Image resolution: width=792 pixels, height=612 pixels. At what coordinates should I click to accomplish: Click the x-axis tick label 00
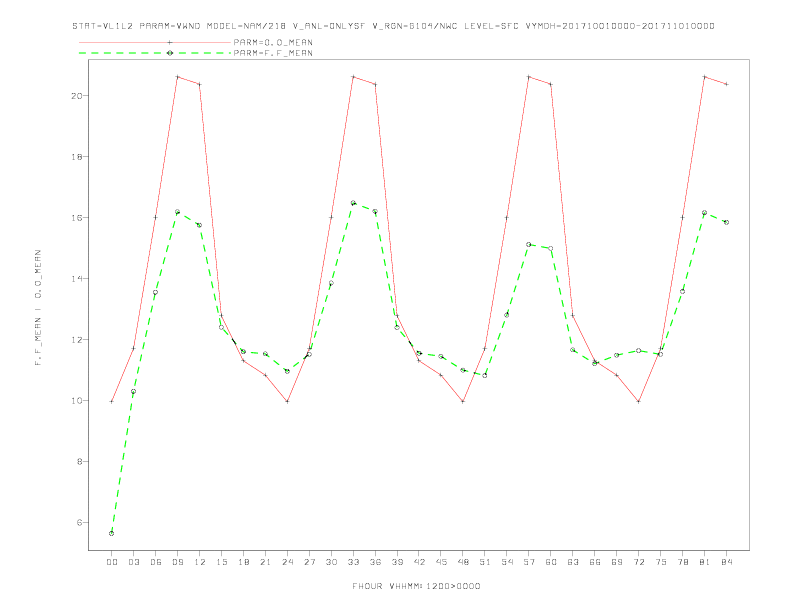112,562
